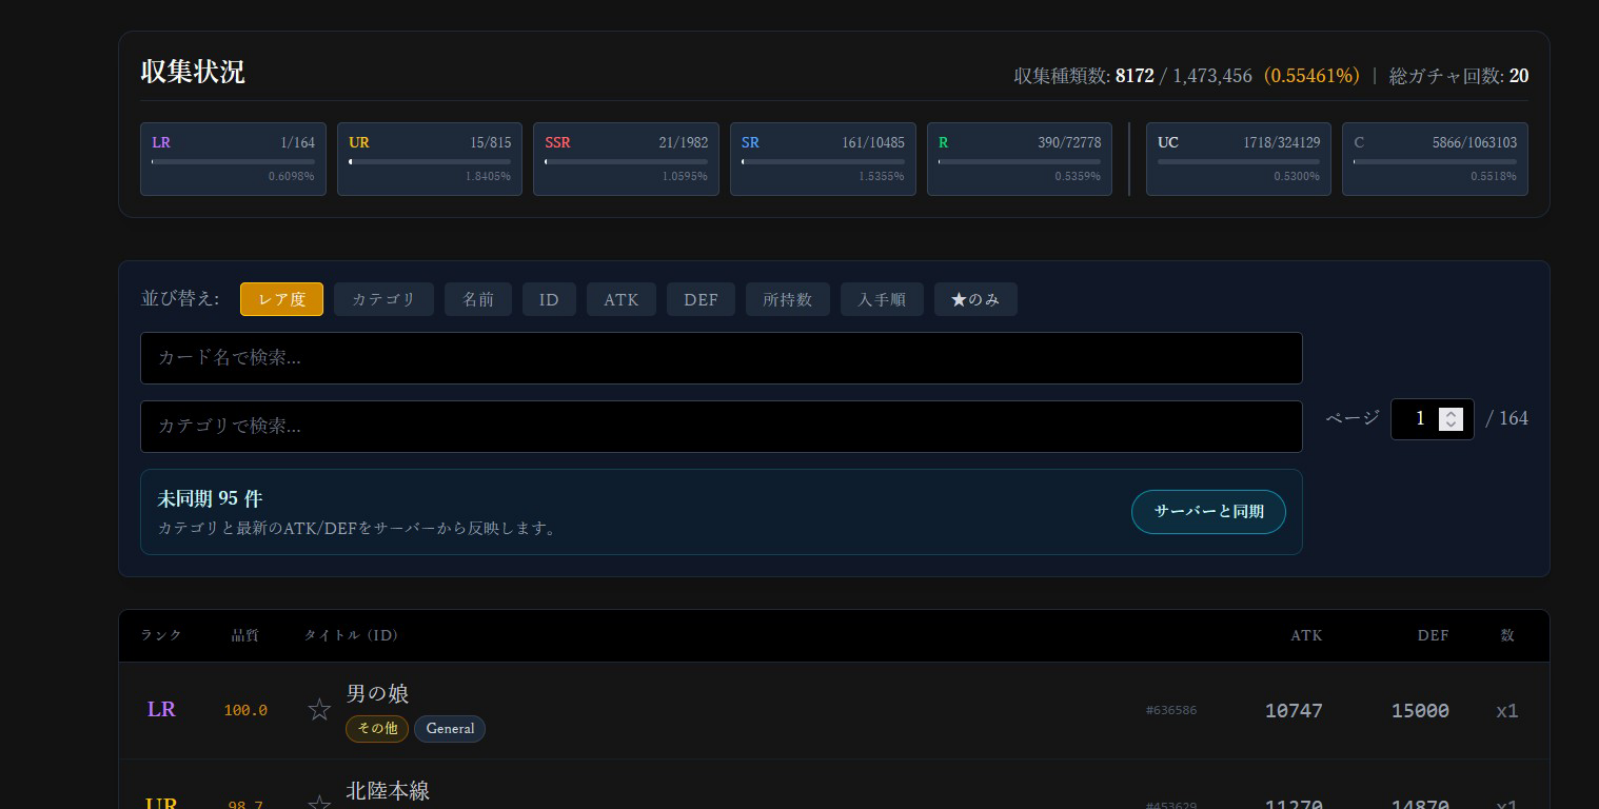Toggle the ★のみ favorites-only filter
Screen dimensions: 1599x809
tap(975, 299)
